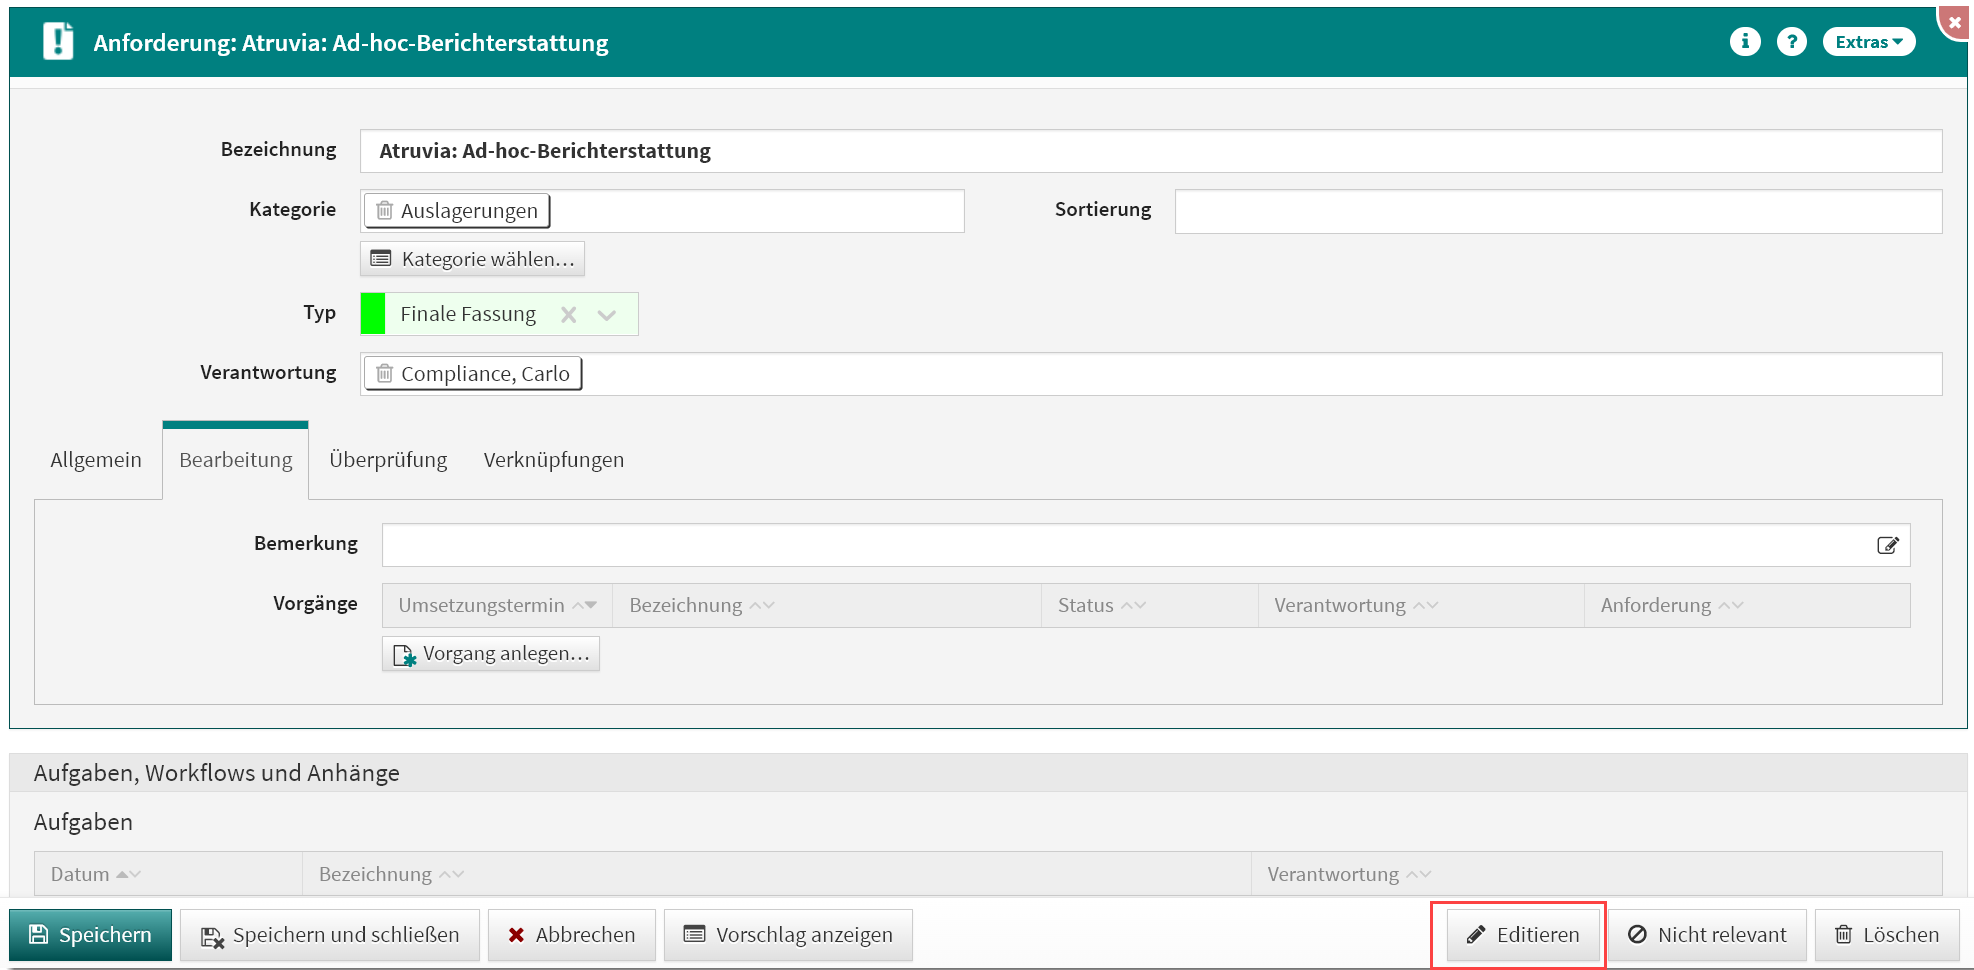Screen dimensions: 1974x970
Task: Click Vorgang anlegen button
Action: coord(491,654)
